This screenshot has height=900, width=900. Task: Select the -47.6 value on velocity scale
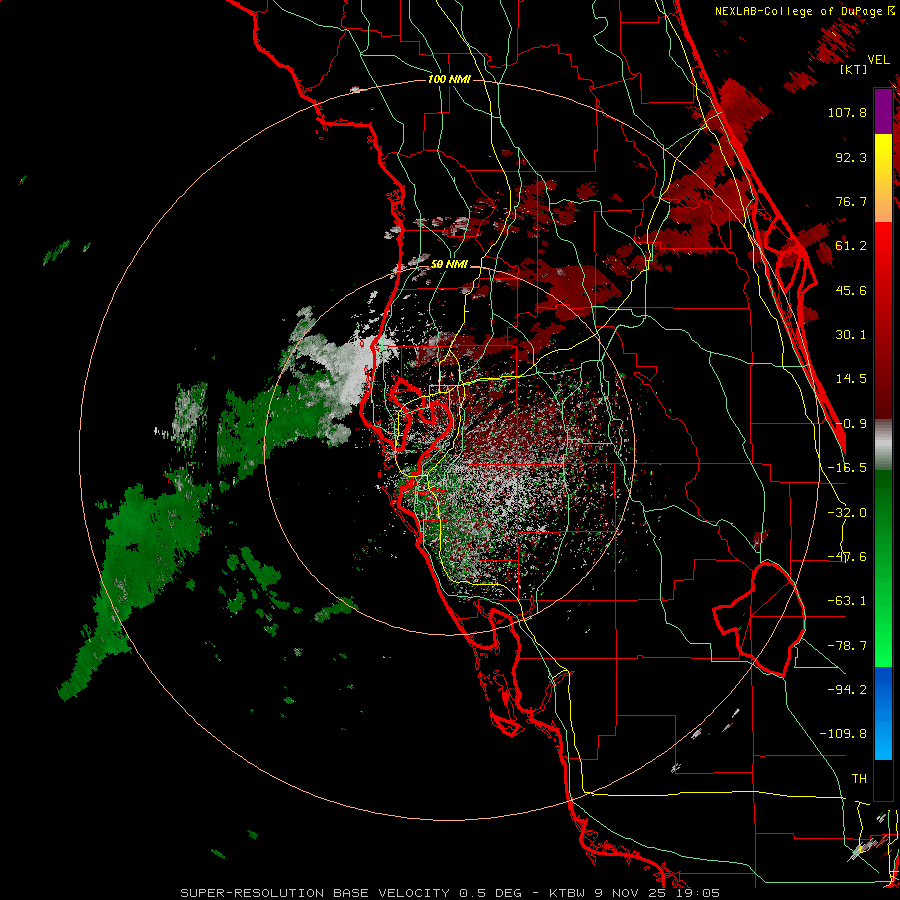[847, 557]
